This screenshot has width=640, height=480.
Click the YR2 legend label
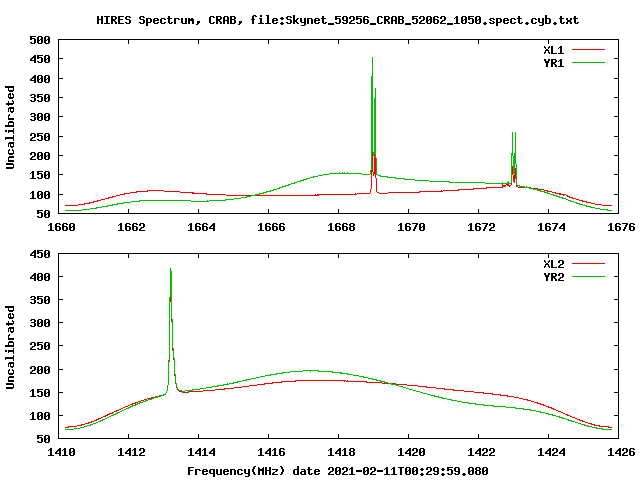tap(553, 277)
